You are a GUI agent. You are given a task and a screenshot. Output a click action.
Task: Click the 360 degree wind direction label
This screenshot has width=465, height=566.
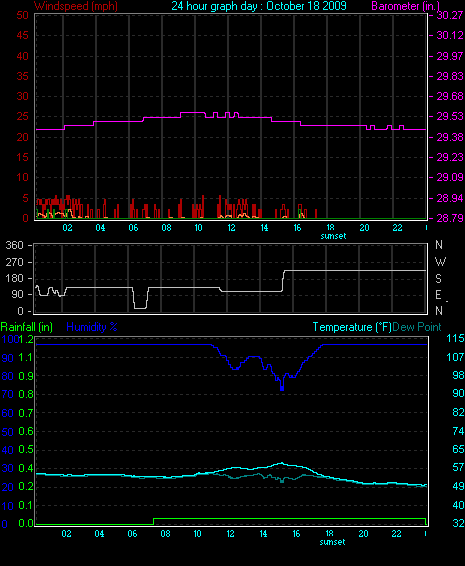pos(14,245)
